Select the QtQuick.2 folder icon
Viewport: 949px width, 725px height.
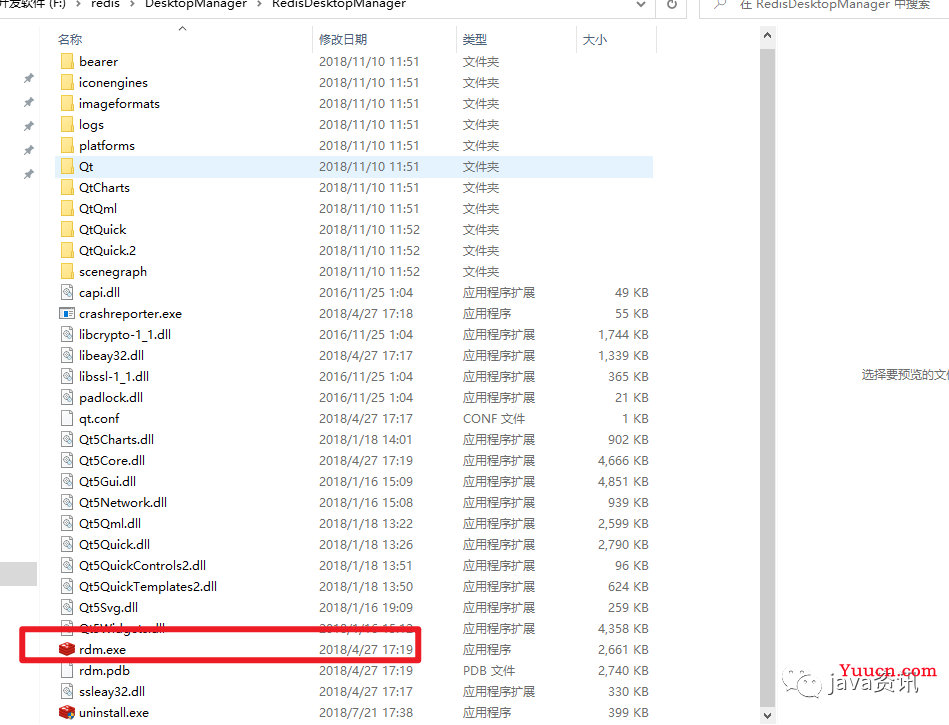tap(67, 250)
